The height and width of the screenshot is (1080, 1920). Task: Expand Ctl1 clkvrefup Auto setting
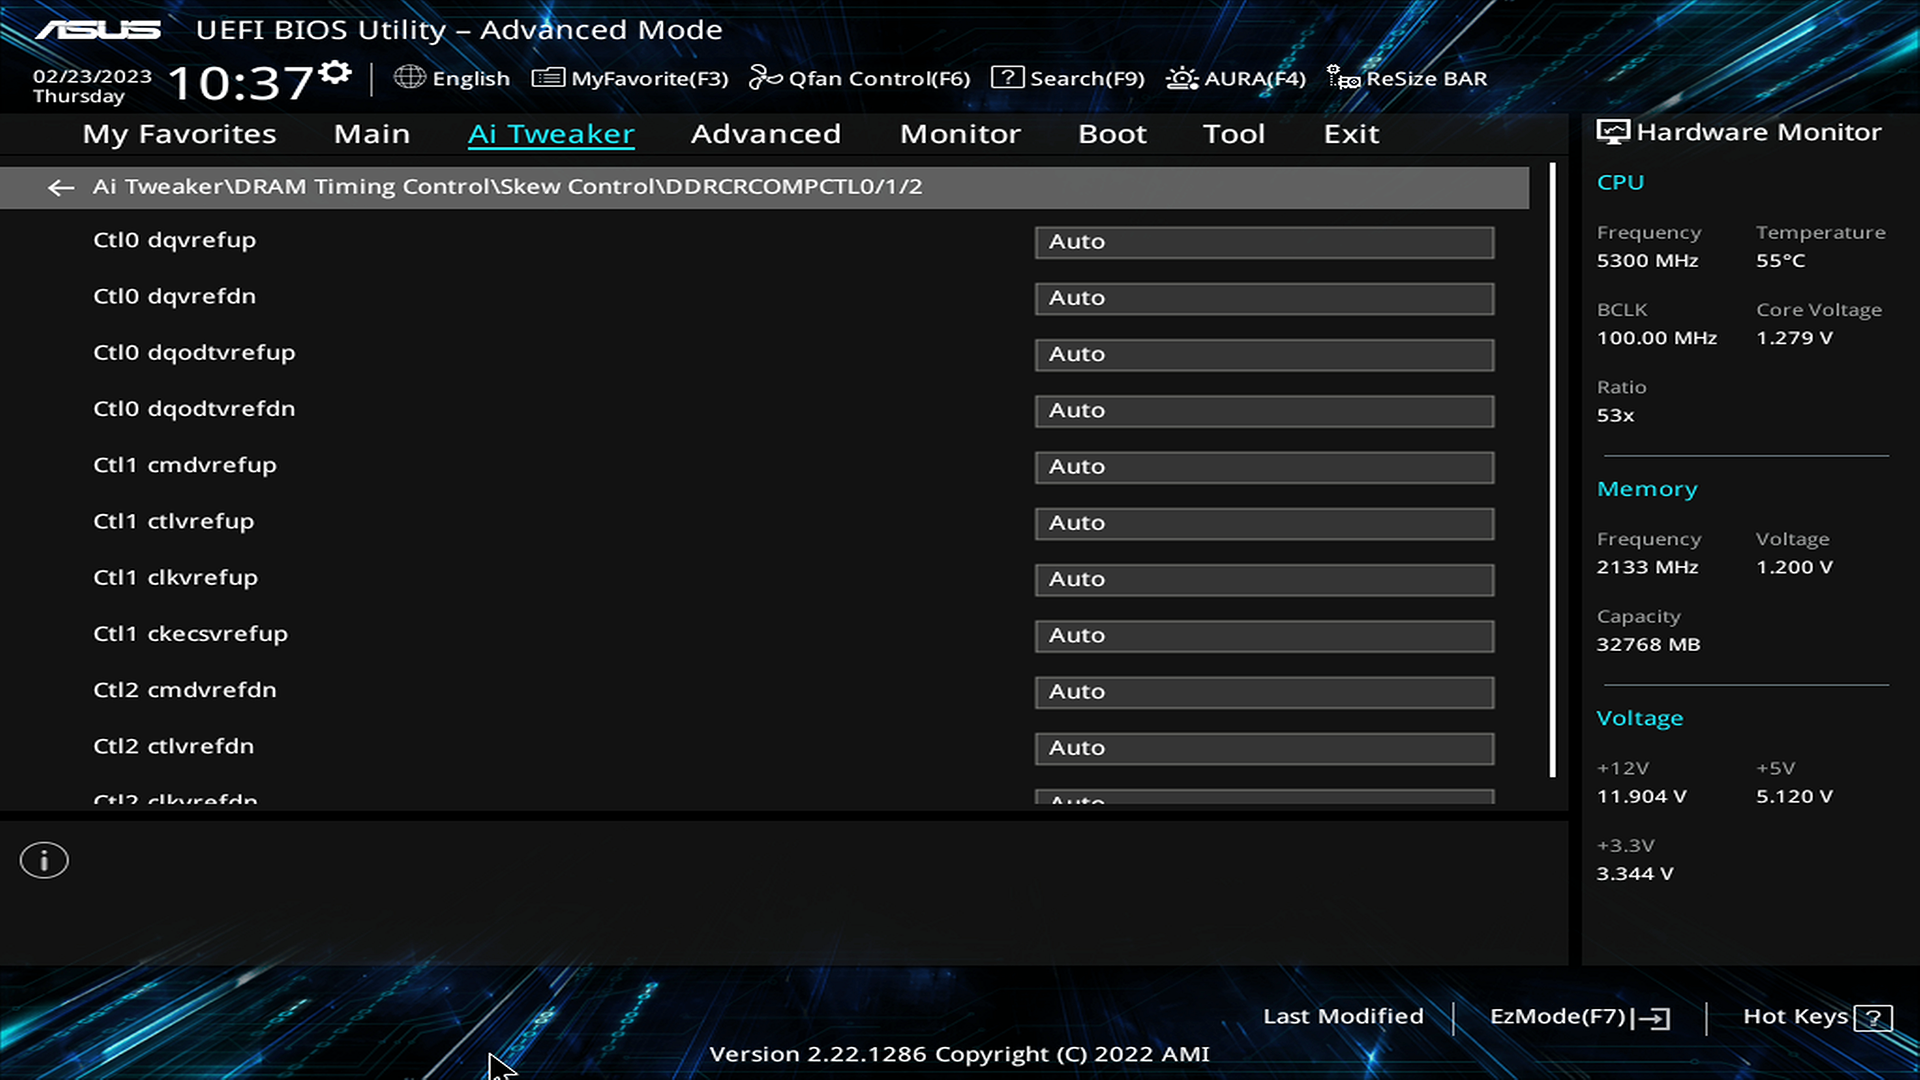1263,578
